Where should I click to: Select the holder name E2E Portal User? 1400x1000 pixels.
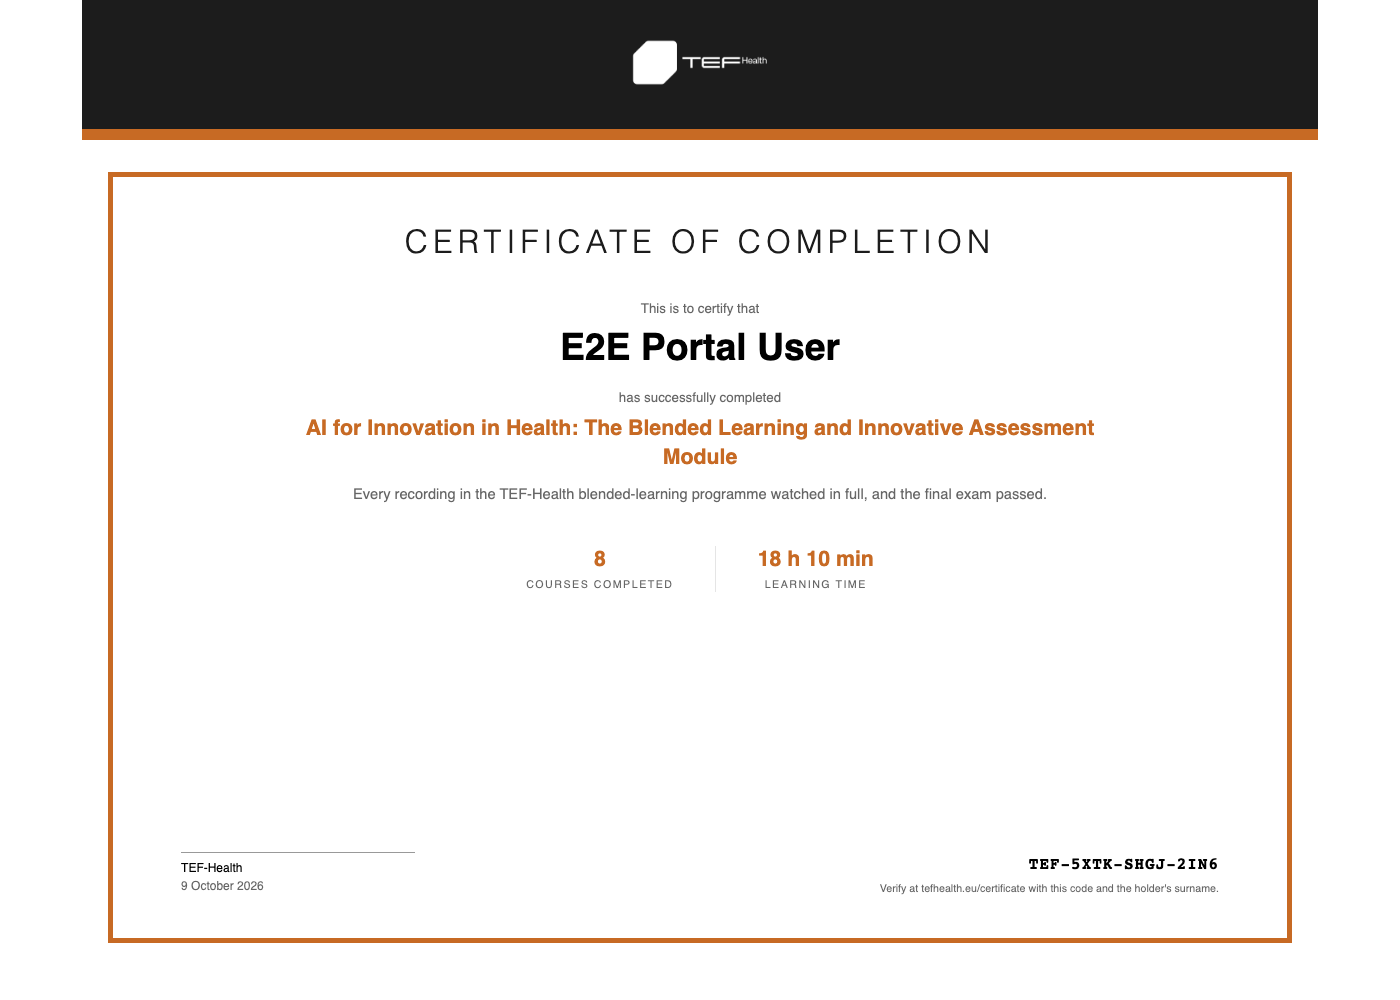point(700,347)
